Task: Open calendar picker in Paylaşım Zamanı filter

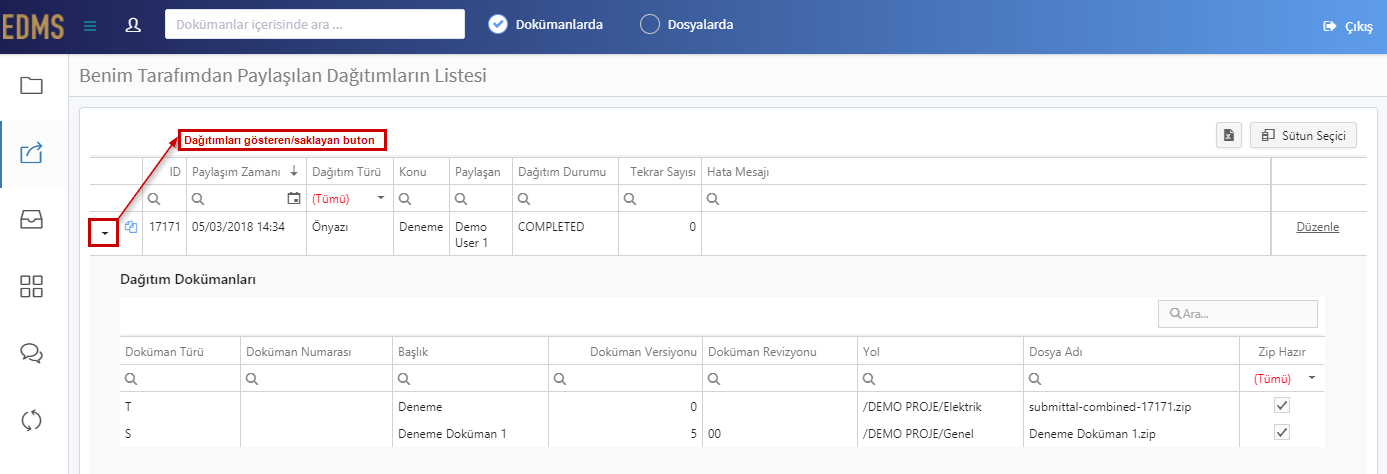Action: [293, 198]
